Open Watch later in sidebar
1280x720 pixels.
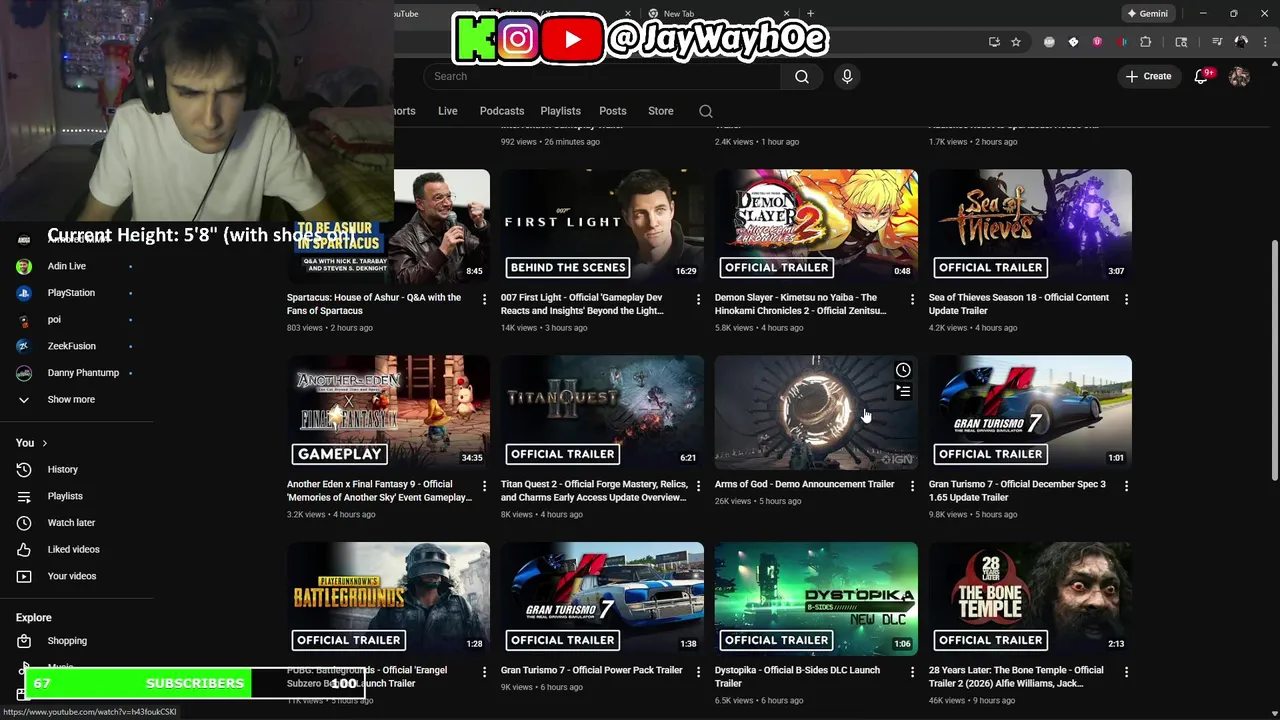click(77, 522)
